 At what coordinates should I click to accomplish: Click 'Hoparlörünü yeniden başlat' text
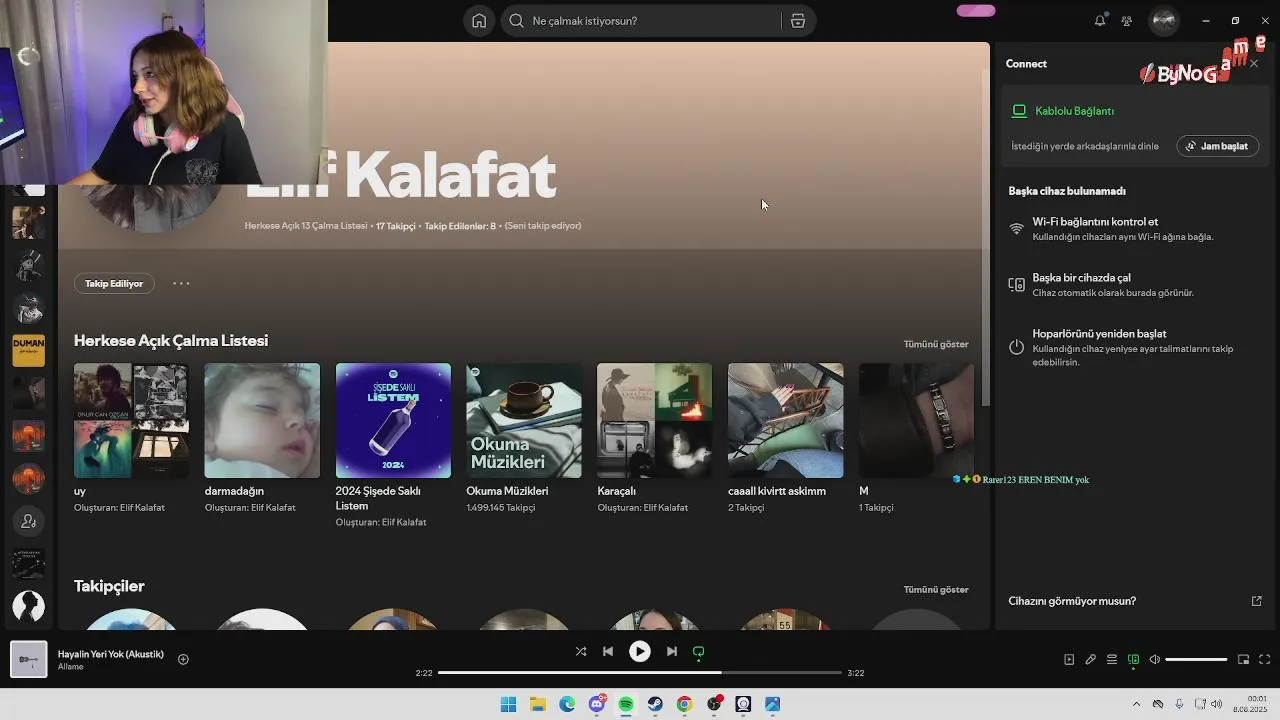[x=1099, y=334]
